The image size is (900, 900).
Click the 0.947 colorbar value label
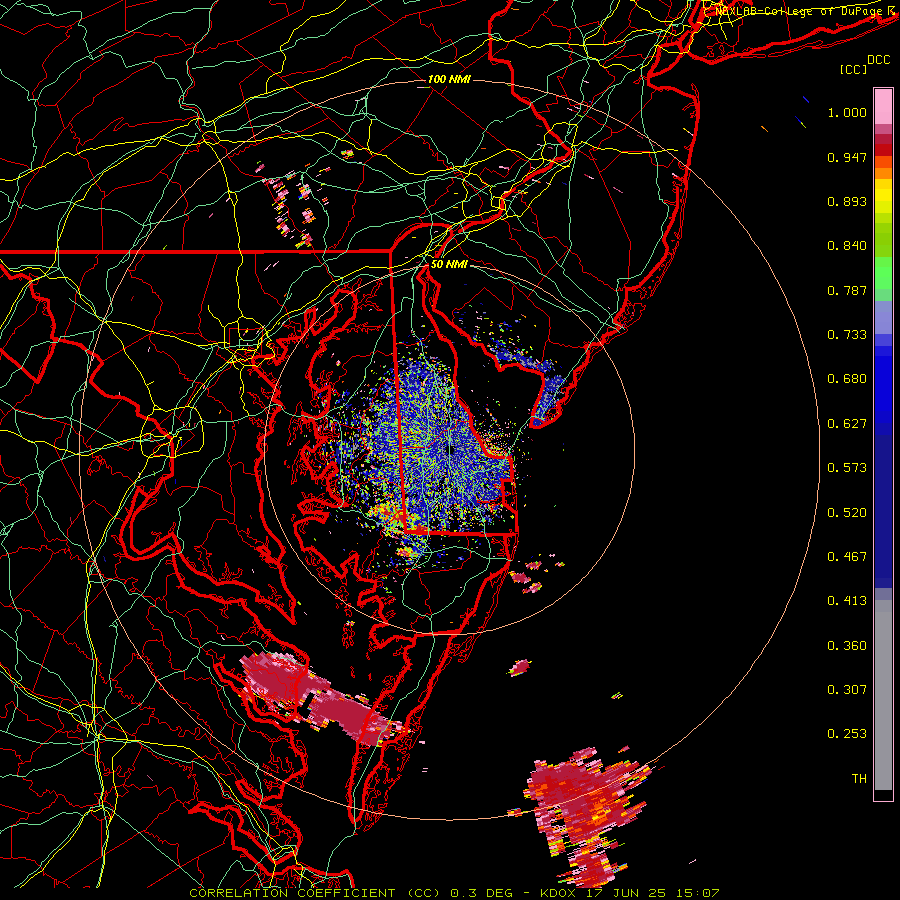[x=847, y=157]
